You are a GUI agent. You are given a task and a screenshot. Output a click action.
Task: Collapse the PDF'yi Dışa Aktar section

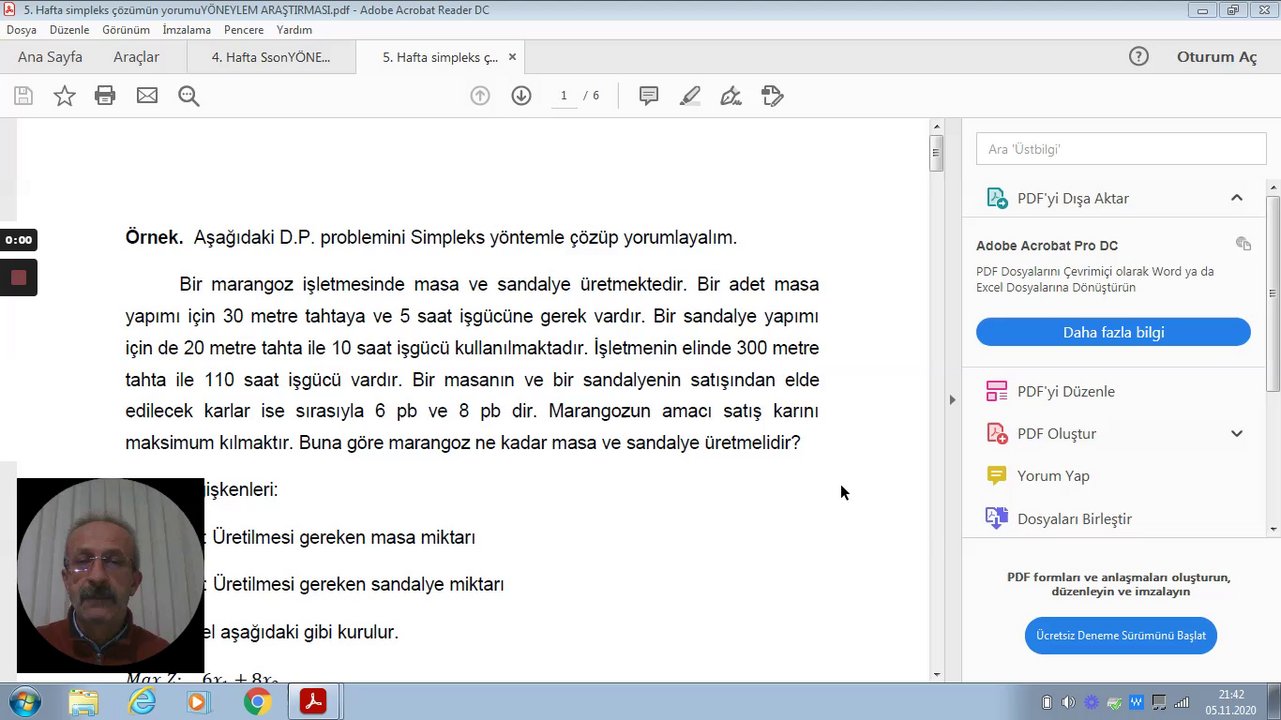point(1237,198)
